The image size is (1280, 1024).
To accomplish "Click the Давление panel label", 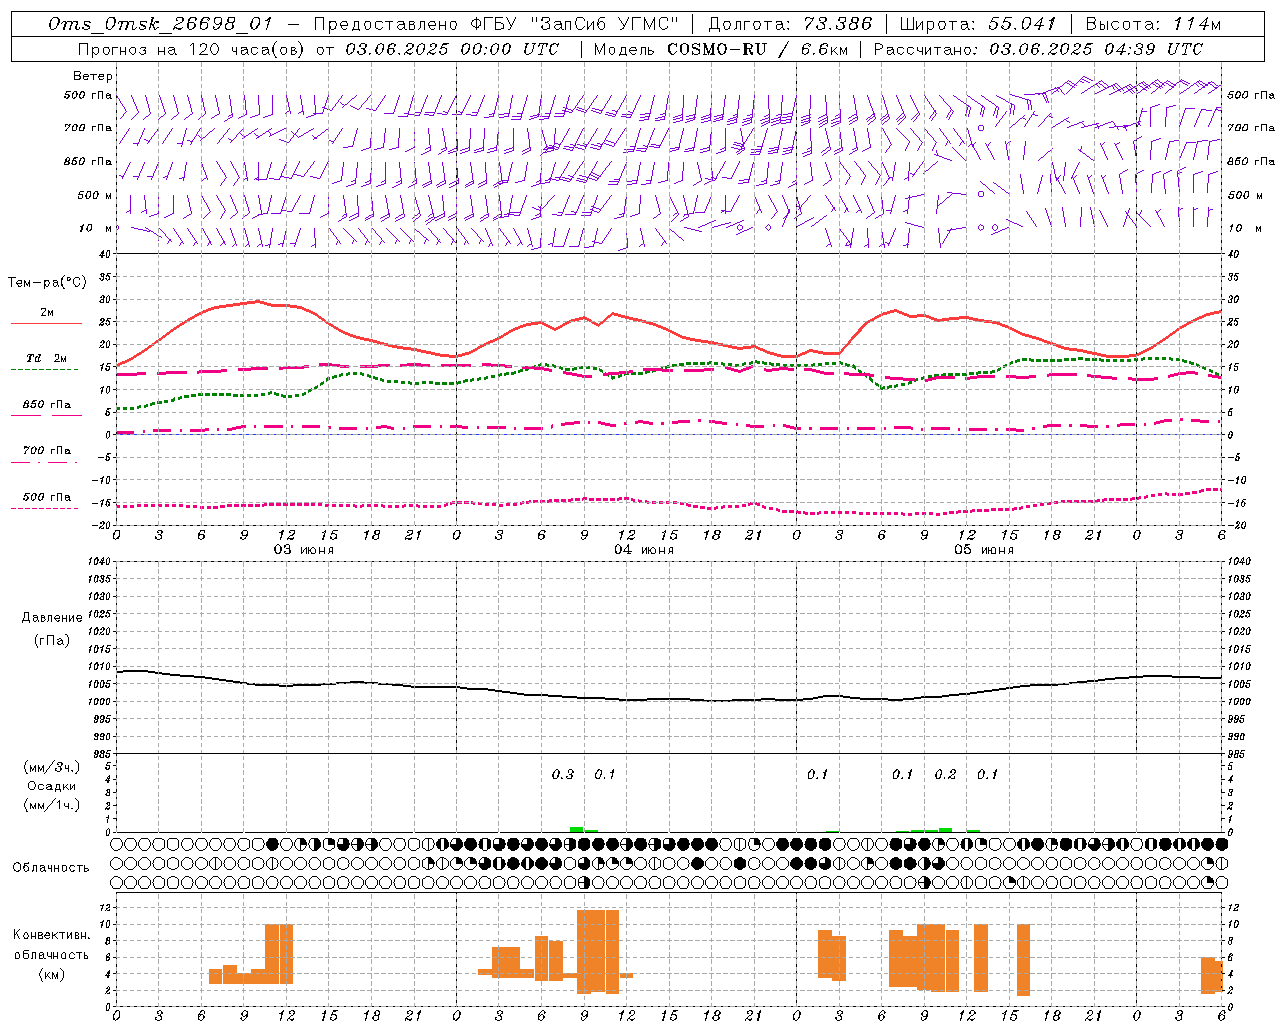I will 52,618.
